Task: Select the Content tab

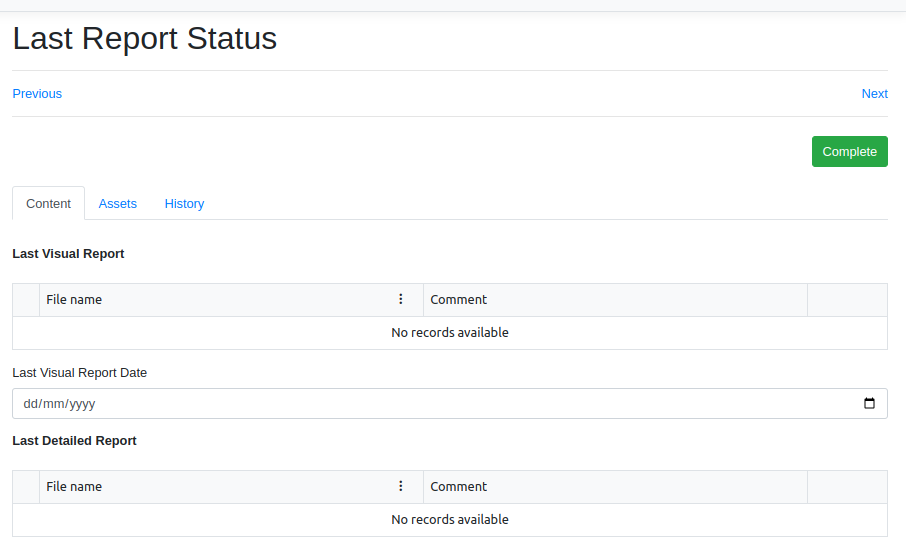Action: coord(48,204)
